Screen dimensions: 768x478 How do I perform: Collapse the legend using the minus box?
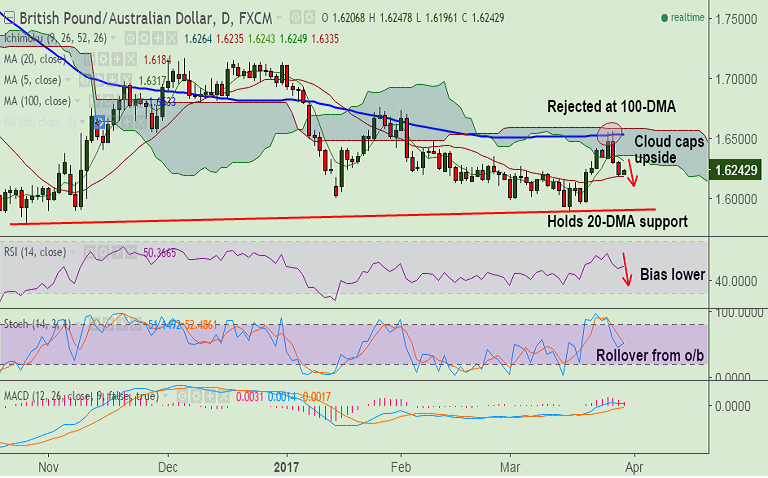point(8,19)
